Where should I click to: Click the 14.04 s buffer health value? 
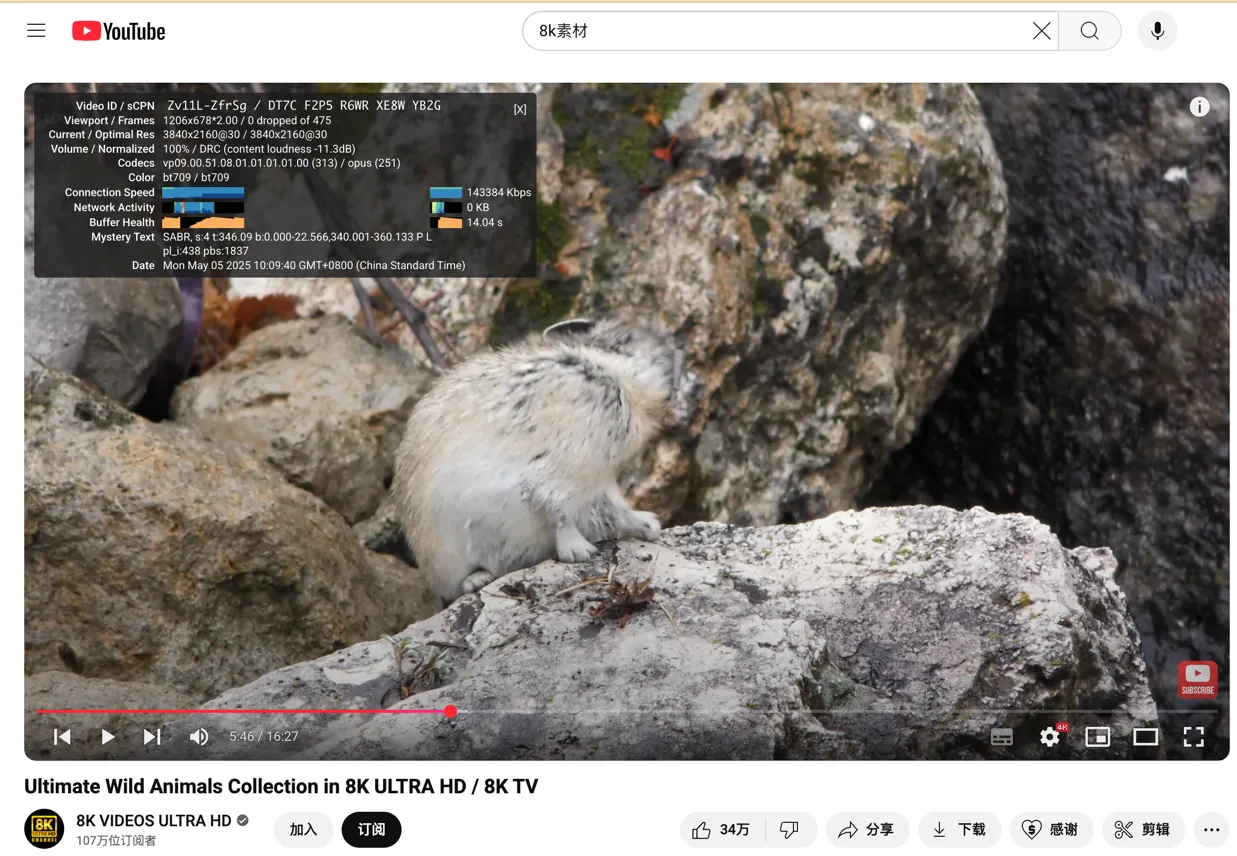(x=485, y=222)
